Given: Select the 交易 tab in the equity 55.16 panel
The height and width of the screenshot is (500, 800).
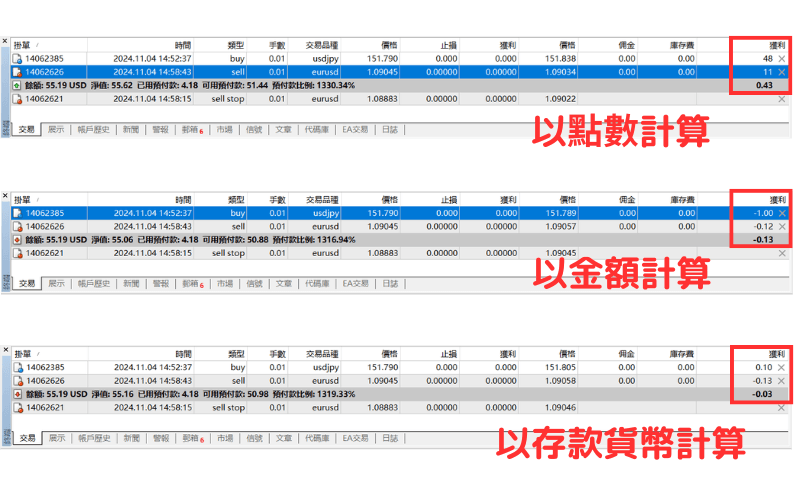Looking at the screenshot, I should pyautogui.click(x=28, y=438).
